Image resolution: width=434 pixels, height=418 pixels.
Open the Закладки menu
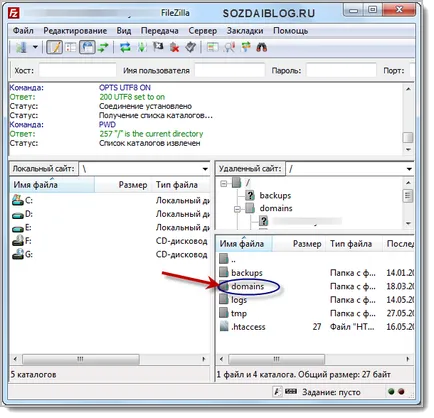coord(245,31)
